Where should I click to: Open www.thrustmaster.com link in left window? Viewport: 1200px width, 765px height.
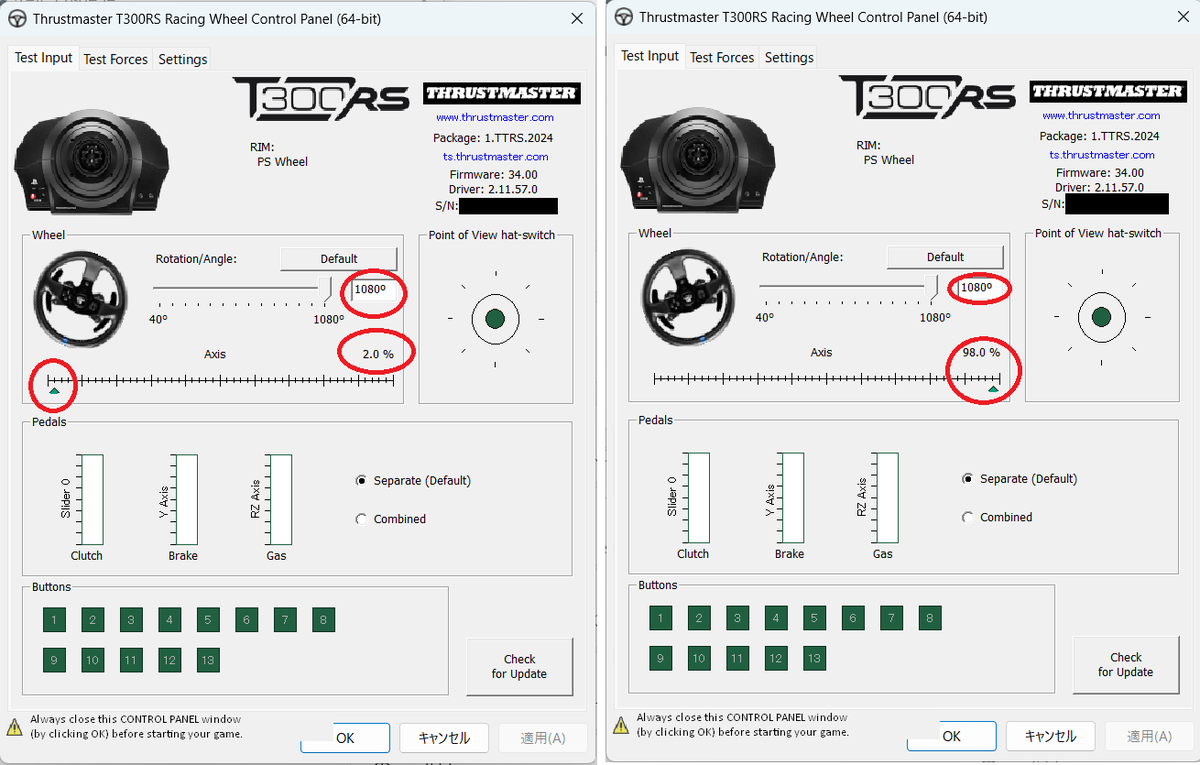[495, 117]
